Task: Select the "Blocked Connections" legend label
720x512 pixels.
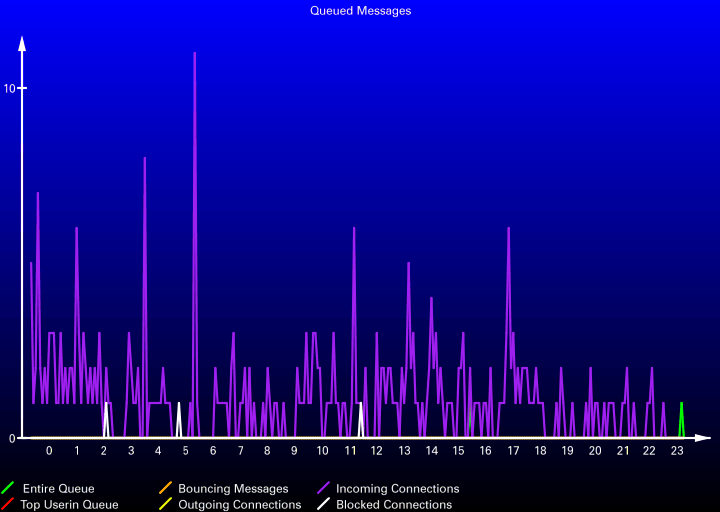Action: 393,505
